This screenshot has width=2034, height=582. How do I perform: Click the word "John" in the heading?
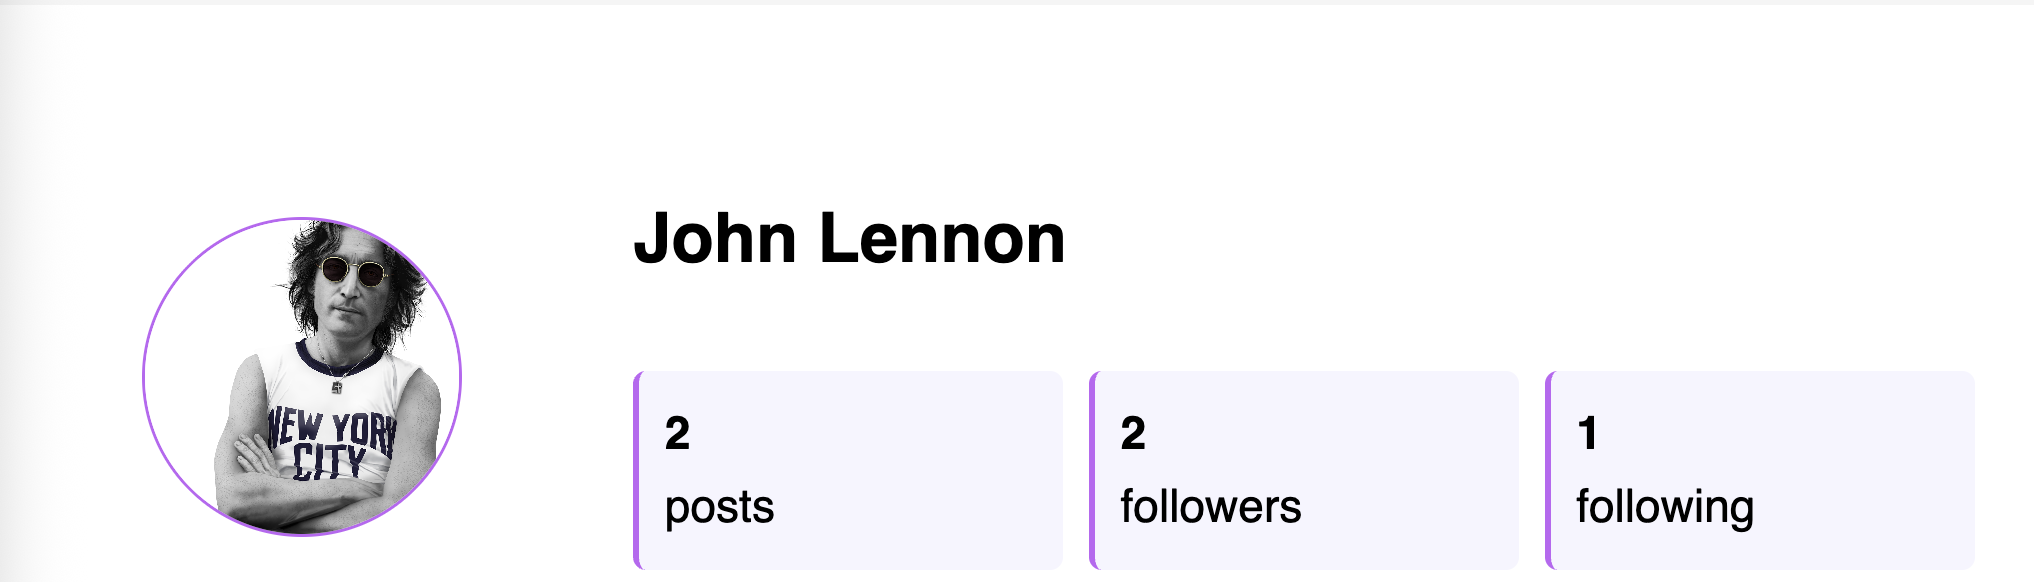click(x=715, y=239)
